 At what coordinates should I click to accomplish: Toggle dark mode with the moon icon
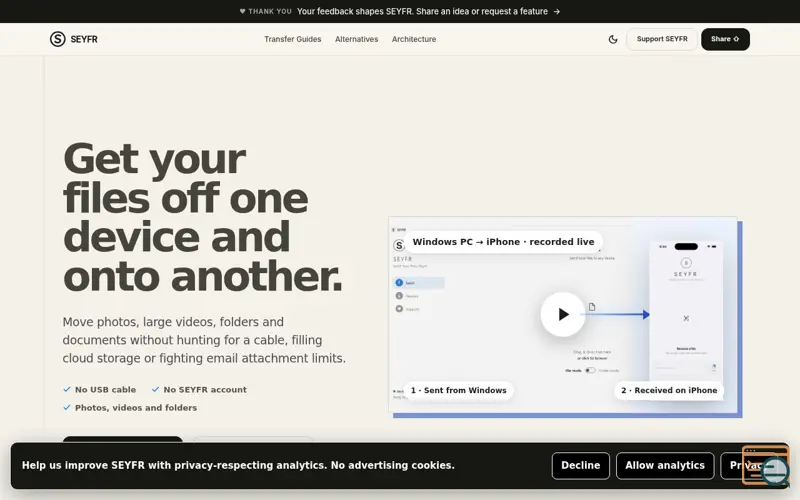pyautogui.click(x=613, y=39)
